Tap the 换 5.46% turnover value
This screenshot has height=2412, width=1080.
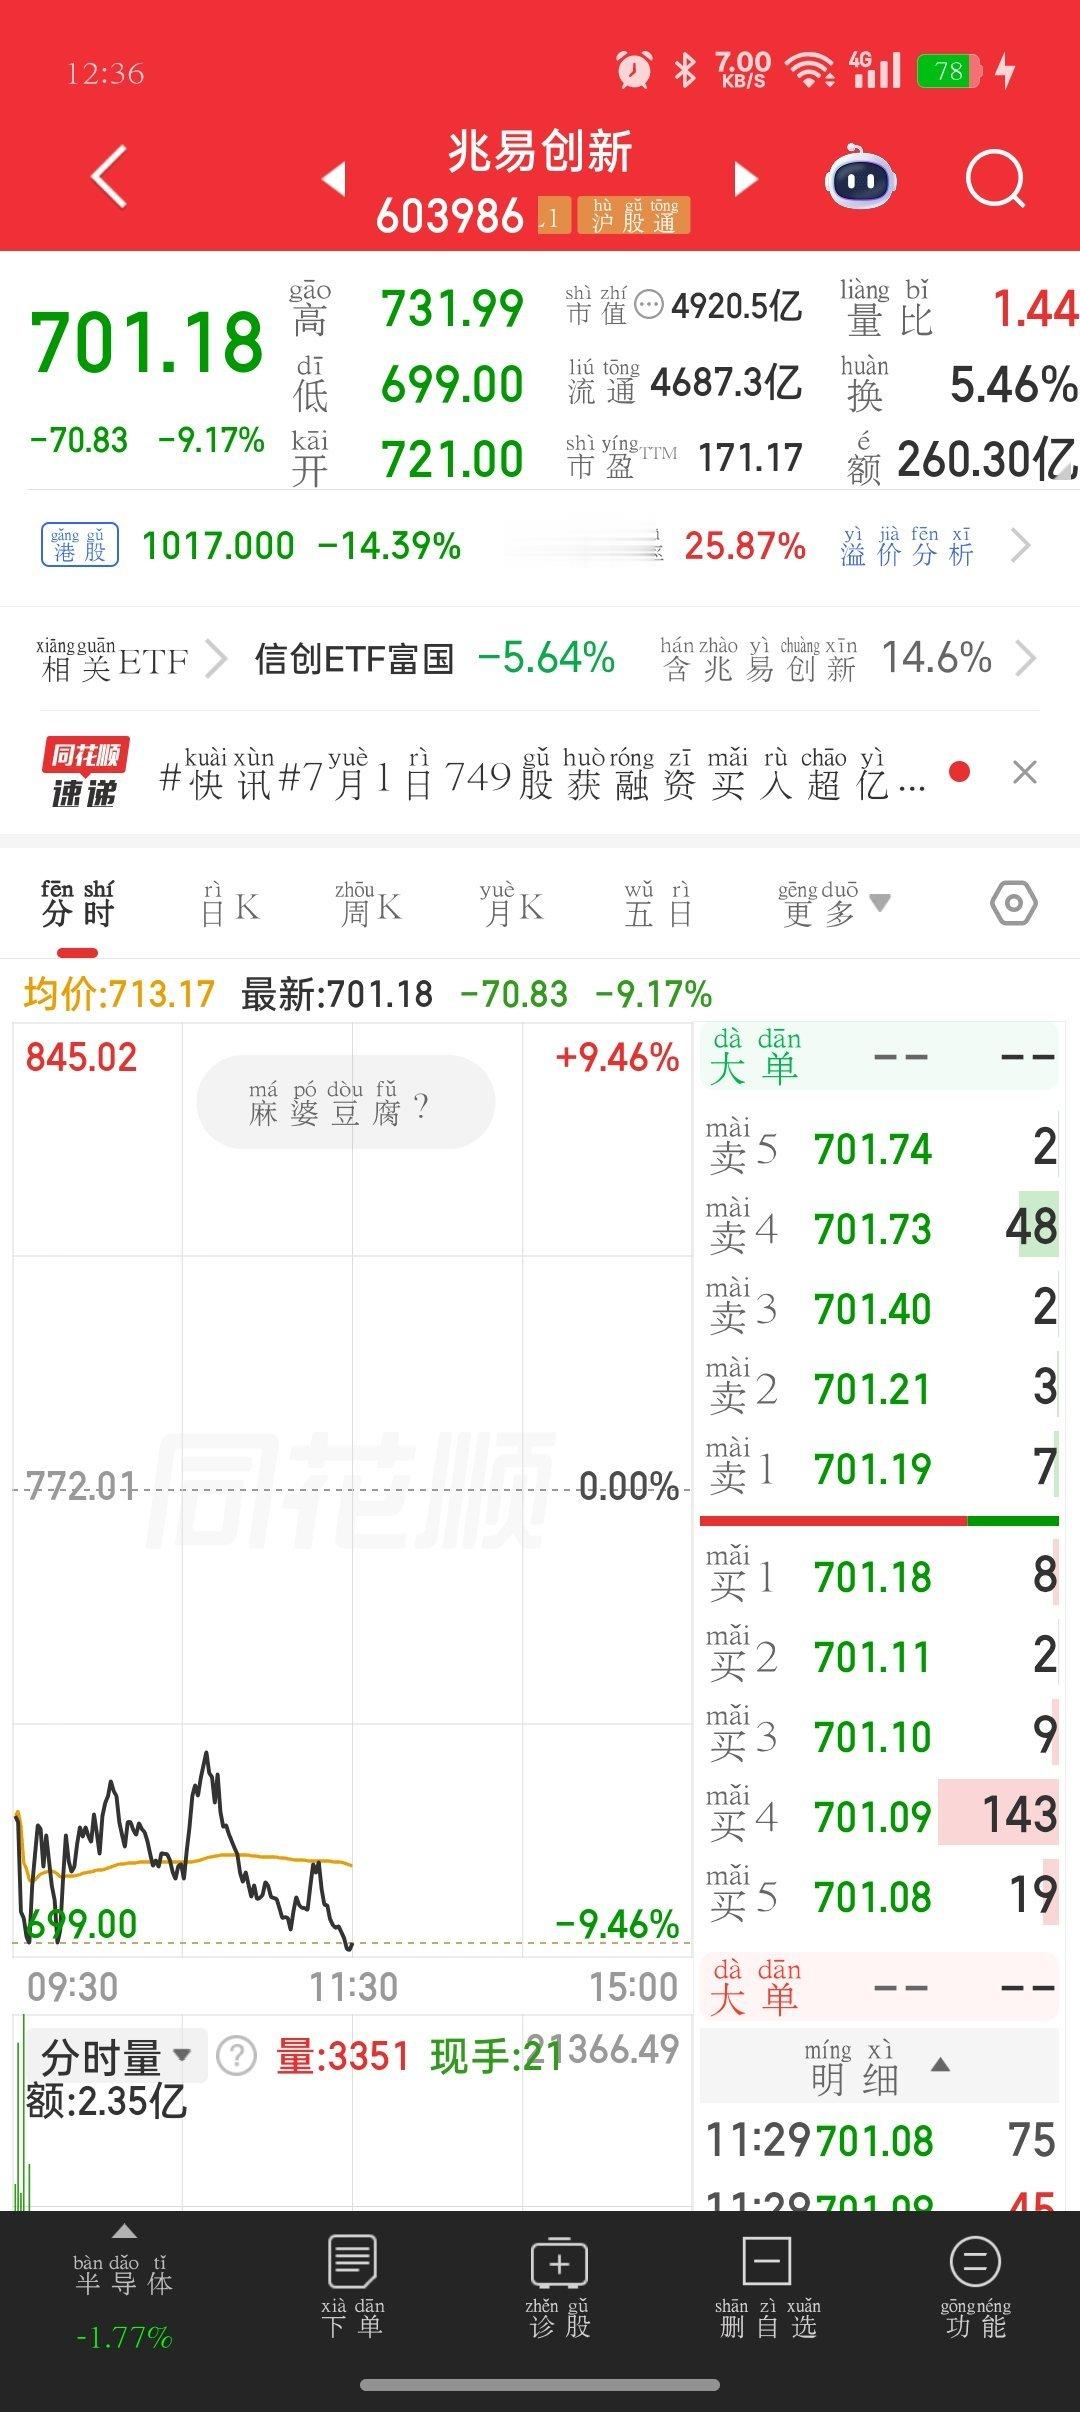(x=1012, y=384)
